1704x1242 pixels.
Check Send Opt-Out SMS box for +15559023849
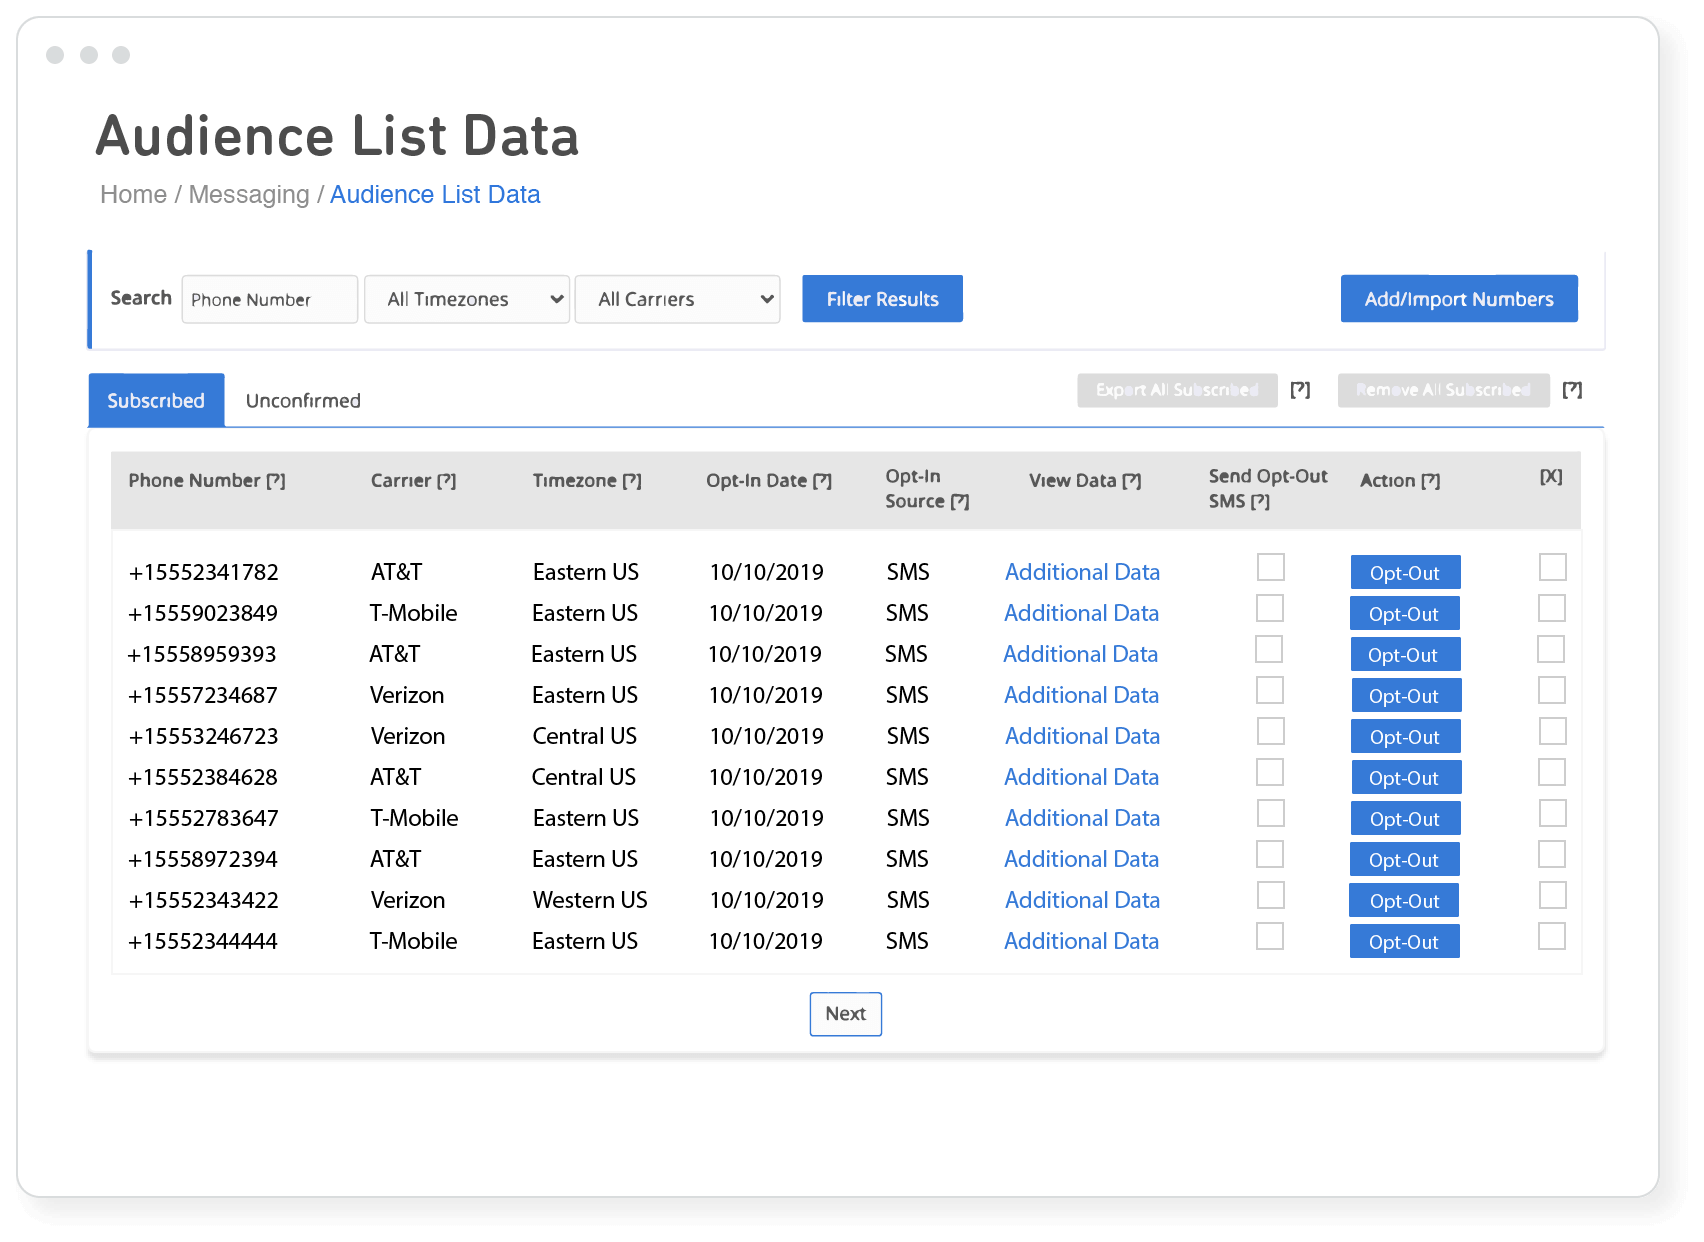pyautogui.click(x=1270, y=608)
